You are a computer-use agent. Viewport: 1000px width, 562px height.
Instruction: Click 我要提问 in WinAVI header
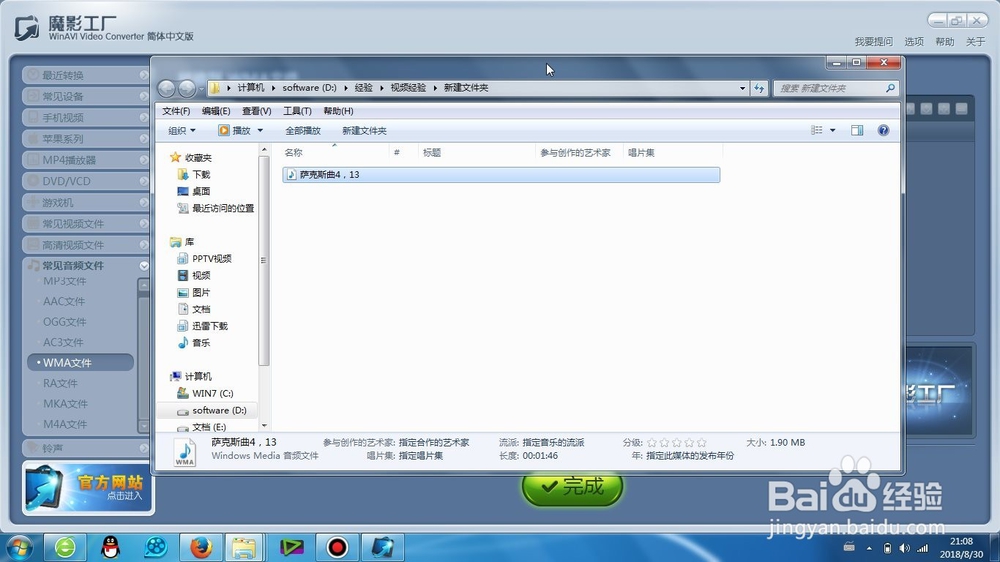coord(874,41)
